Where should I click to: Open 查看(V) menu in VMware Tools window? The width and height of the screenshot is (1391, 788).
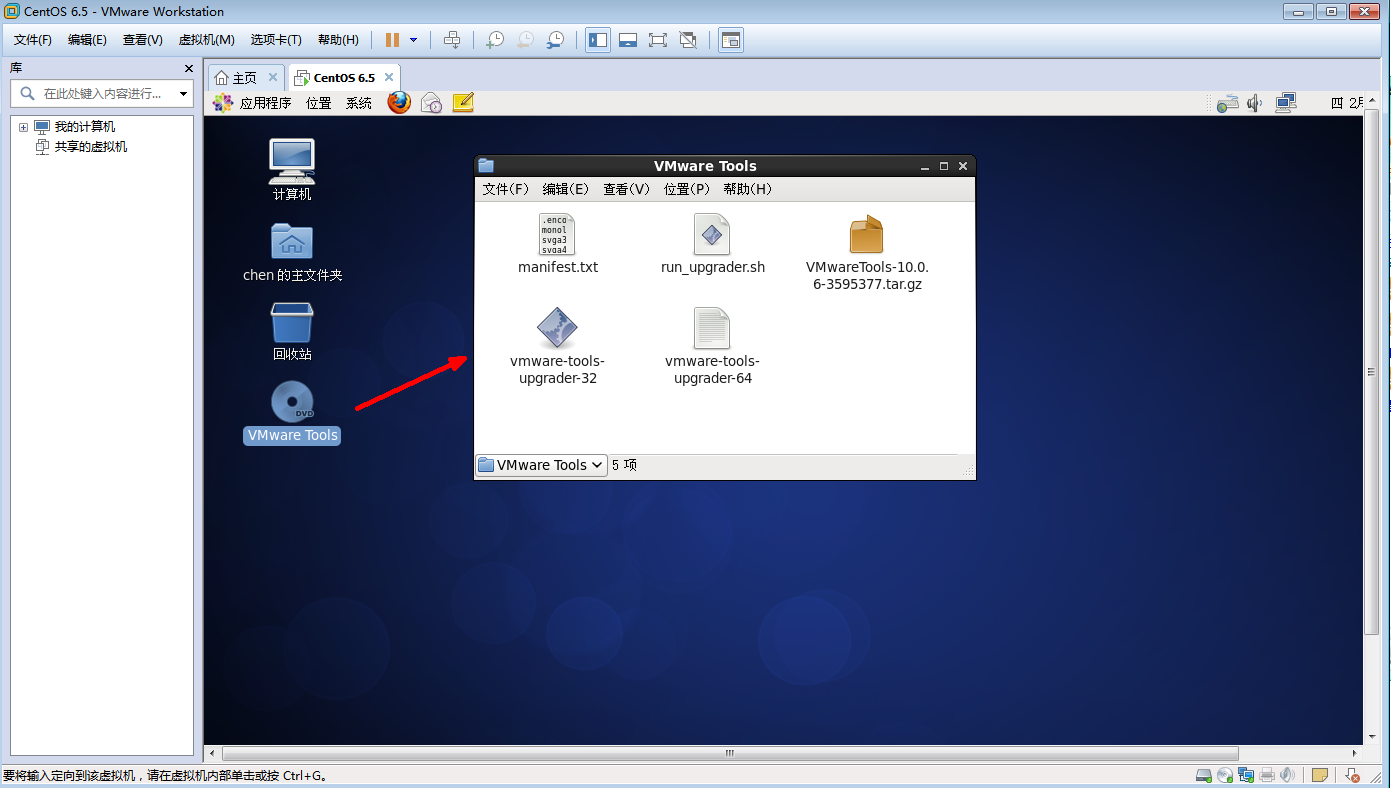pos(626,189)
